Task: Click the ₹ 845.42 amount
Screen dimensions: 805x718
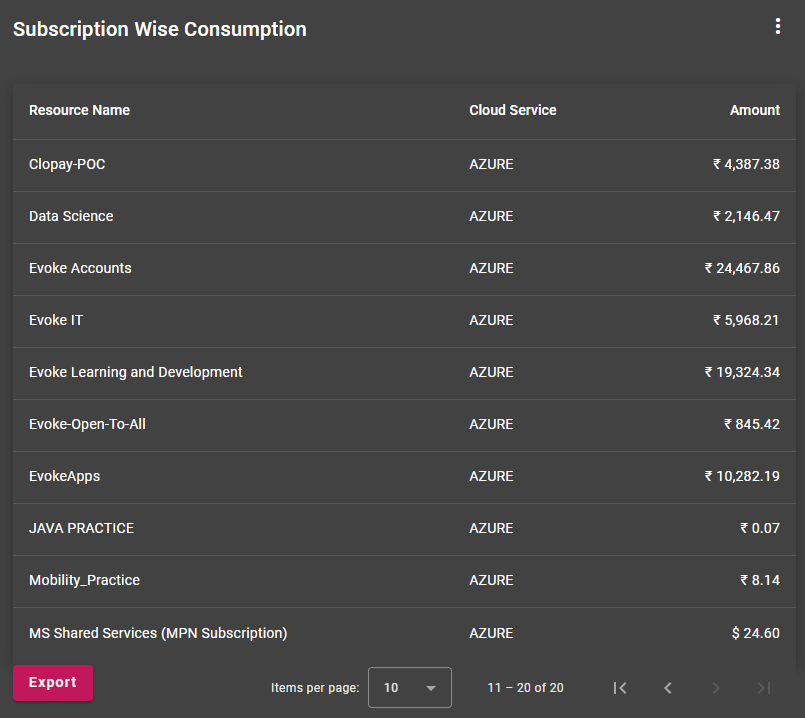Action: [x=752, y=424]
